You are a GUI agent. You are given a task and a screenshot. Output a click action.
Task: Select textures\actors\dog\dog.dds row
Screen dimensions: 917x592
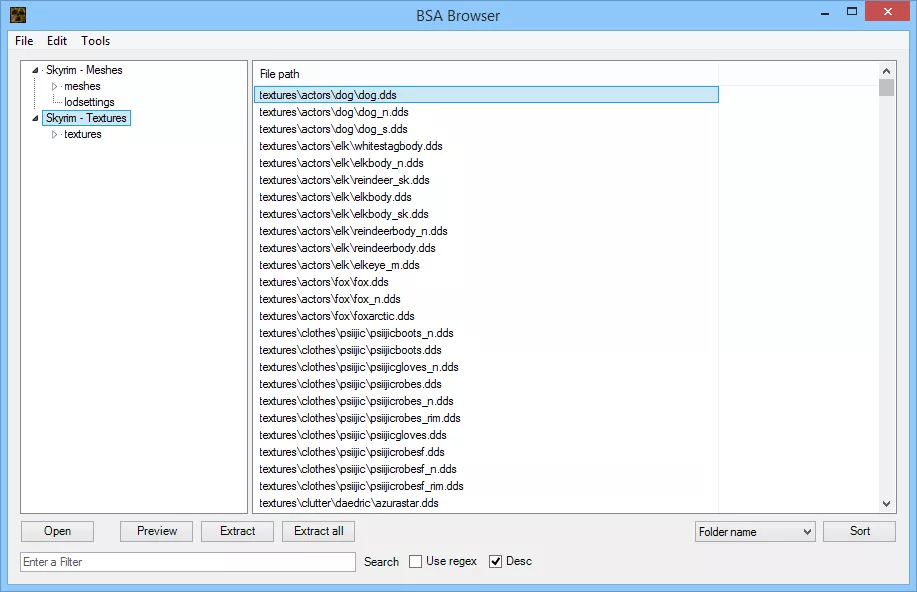tap(486, 95)
